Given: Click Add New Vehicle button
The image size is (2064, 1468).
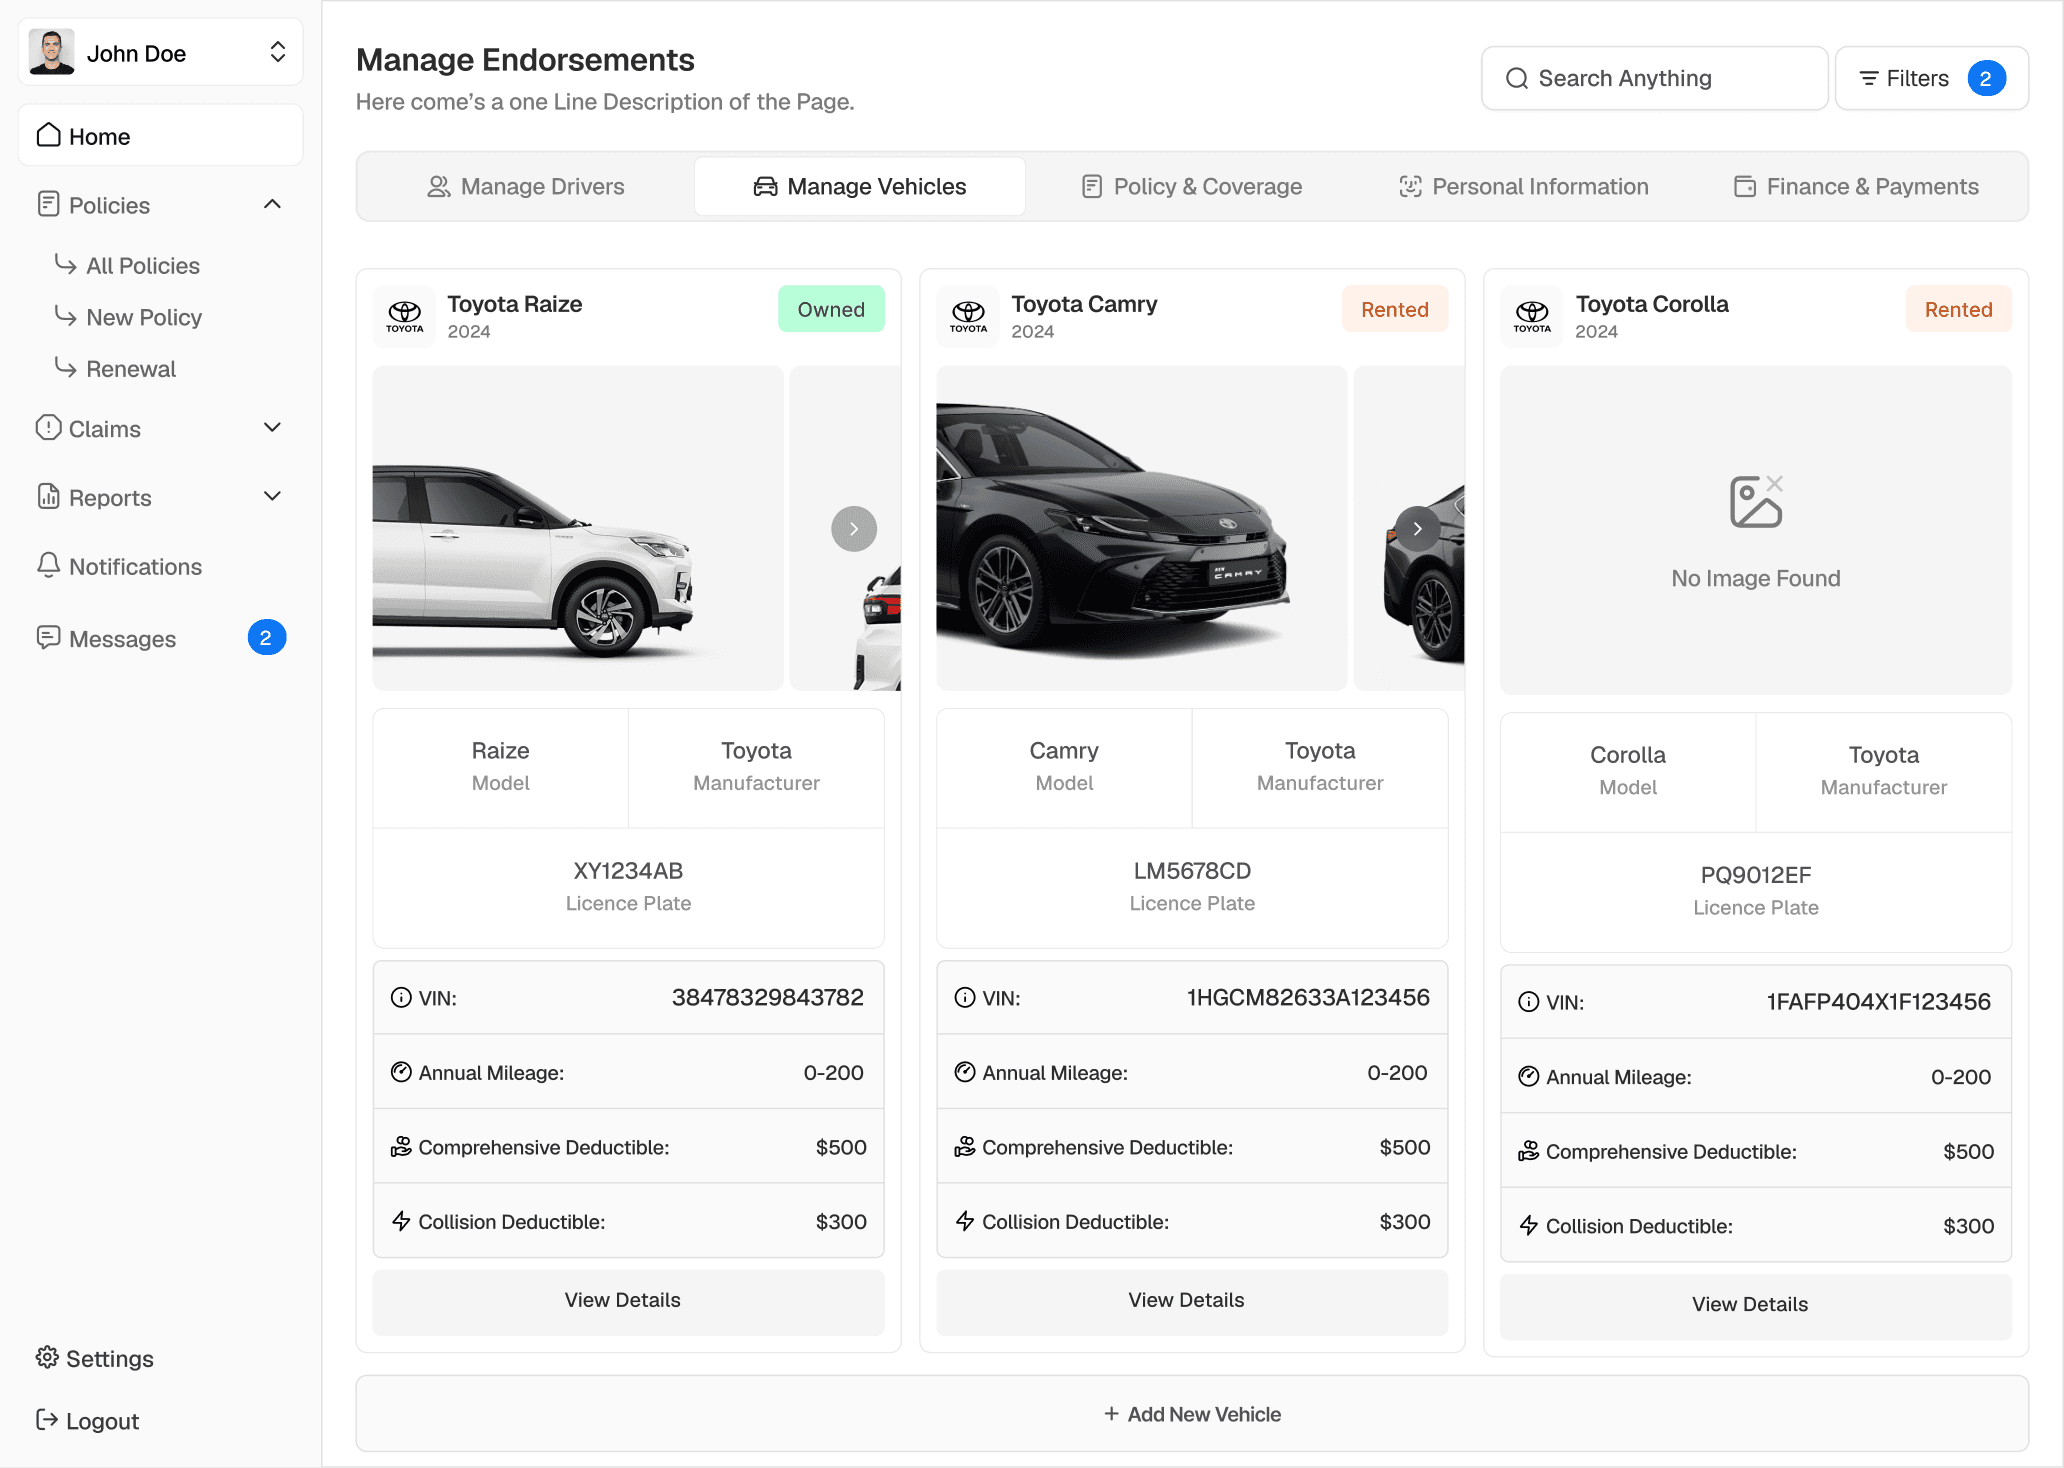Looking at the screenshot, I should (x=1192, y=1414).
